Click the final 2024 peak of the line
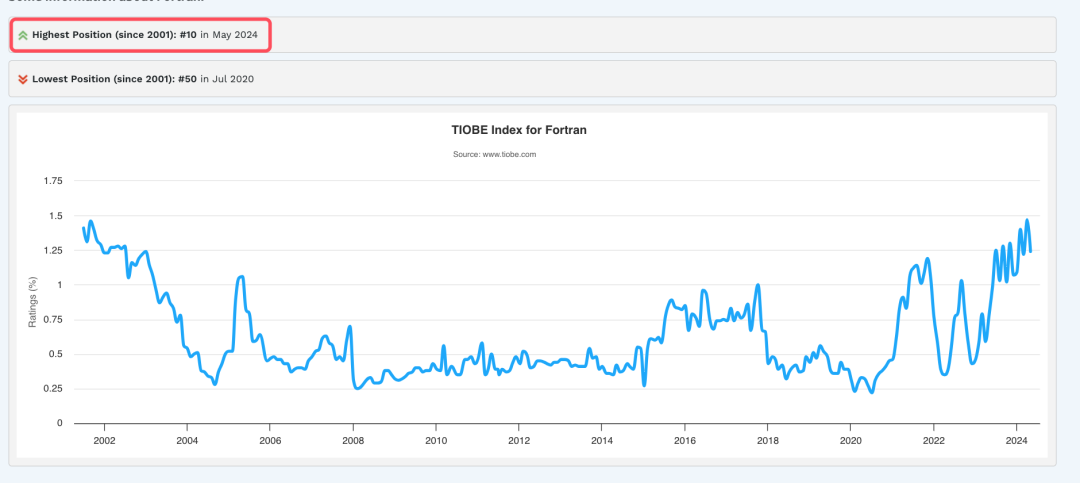Screen dimensions: 1080x483 (1026, 220)
